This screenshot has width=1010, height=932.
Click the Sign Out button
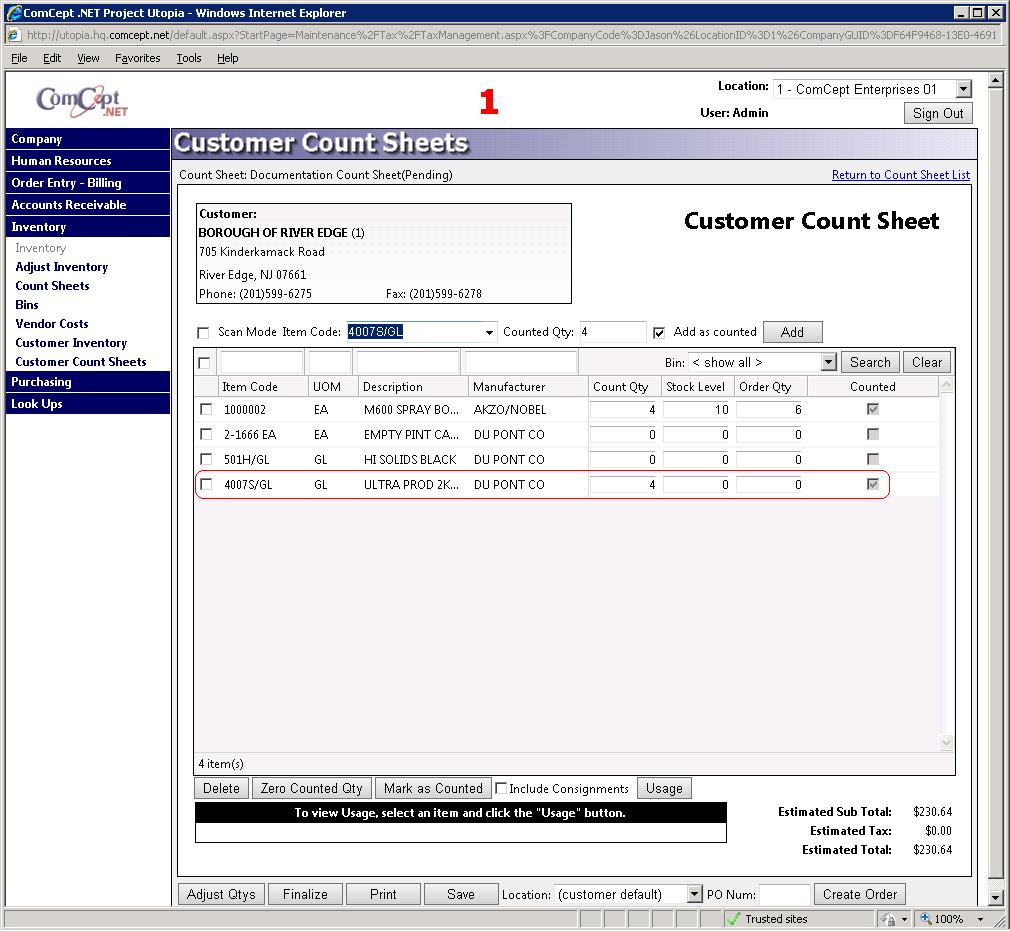click(x=937, y=113)
